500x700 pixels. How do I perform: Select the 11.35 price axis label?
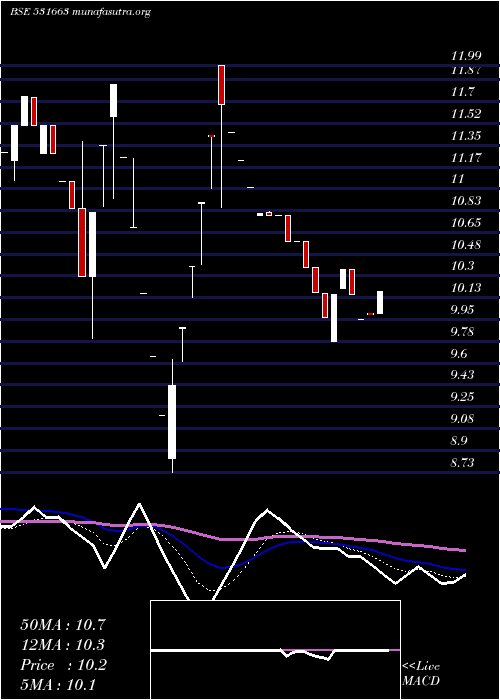pyautogui.click(x=466, y=136)
